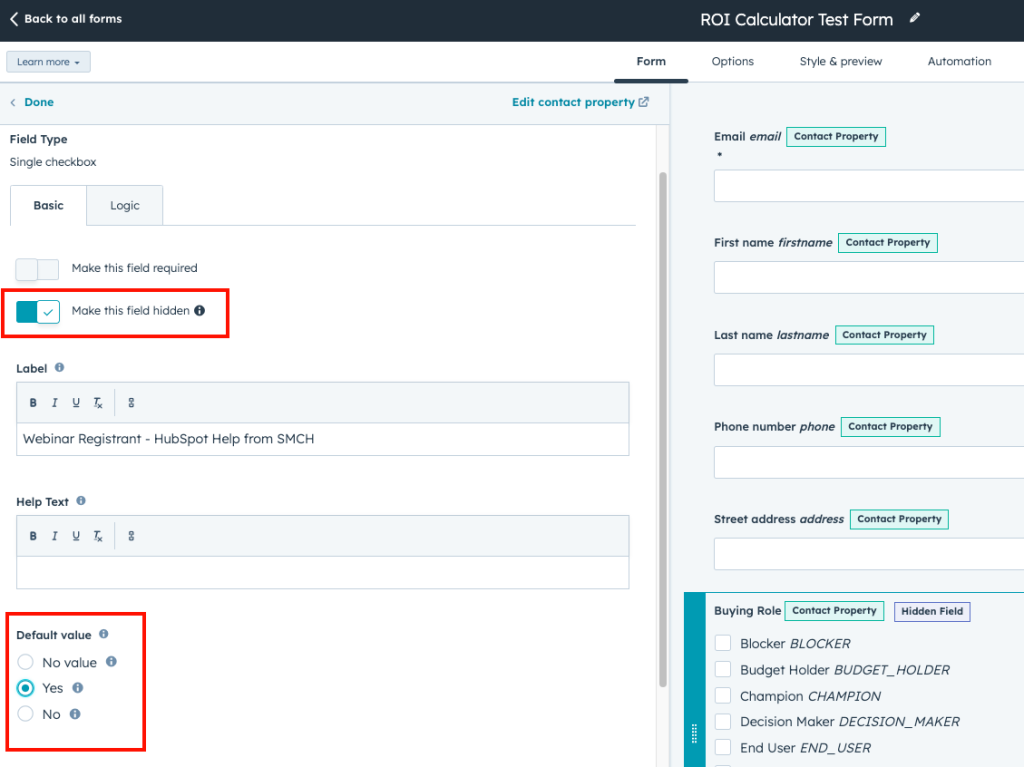Click the Last name input in preview
Screen dimensions: 1024x767
pyautogui.click(x=869, y=370)
